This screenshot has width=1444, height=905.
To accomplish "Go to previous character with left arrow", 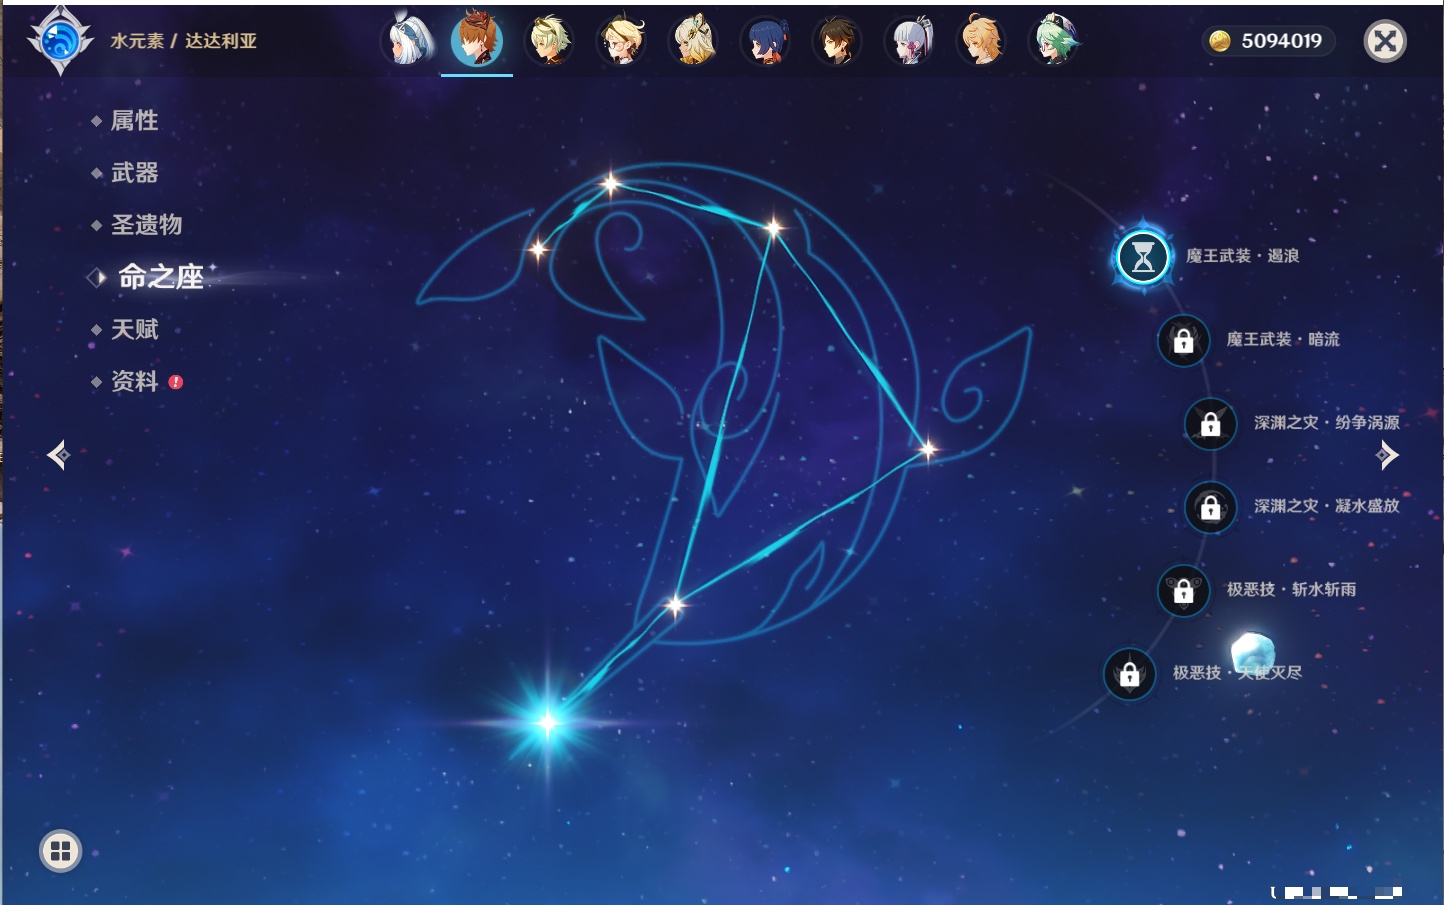I will pyautogui.click(x=58, y=455).
